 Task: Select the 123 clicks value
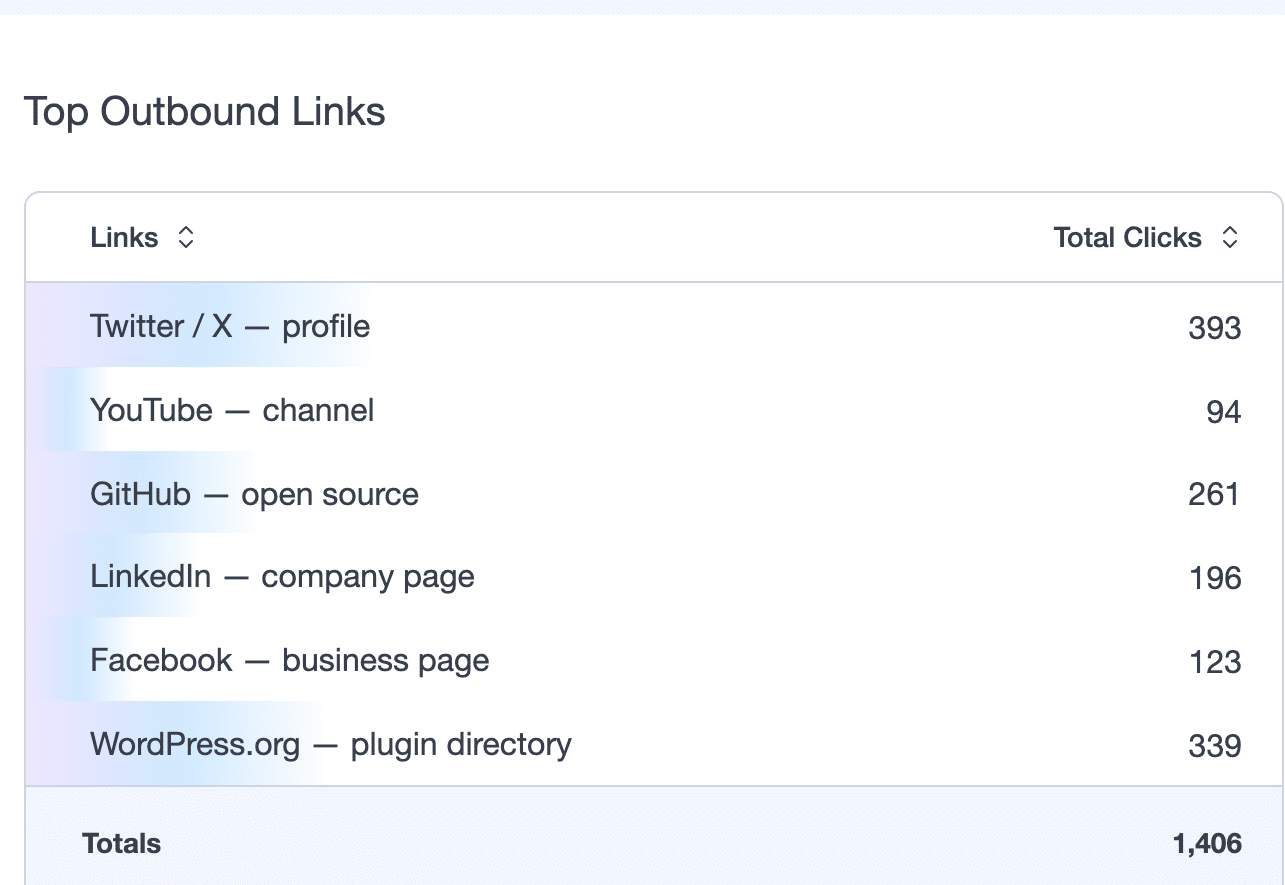tap(1214, 662)
